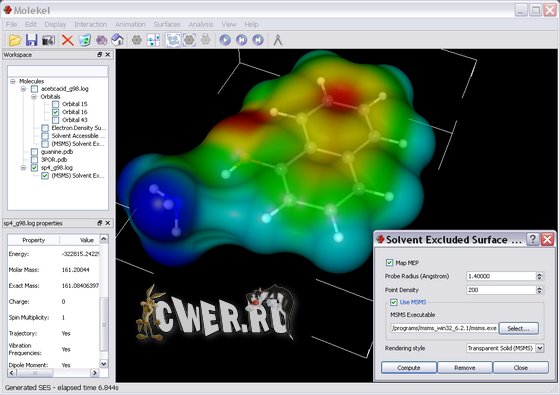Open the Surfaces menu
Image resolution: width=560 pixels, height=395 pixels.
point(167,25)
